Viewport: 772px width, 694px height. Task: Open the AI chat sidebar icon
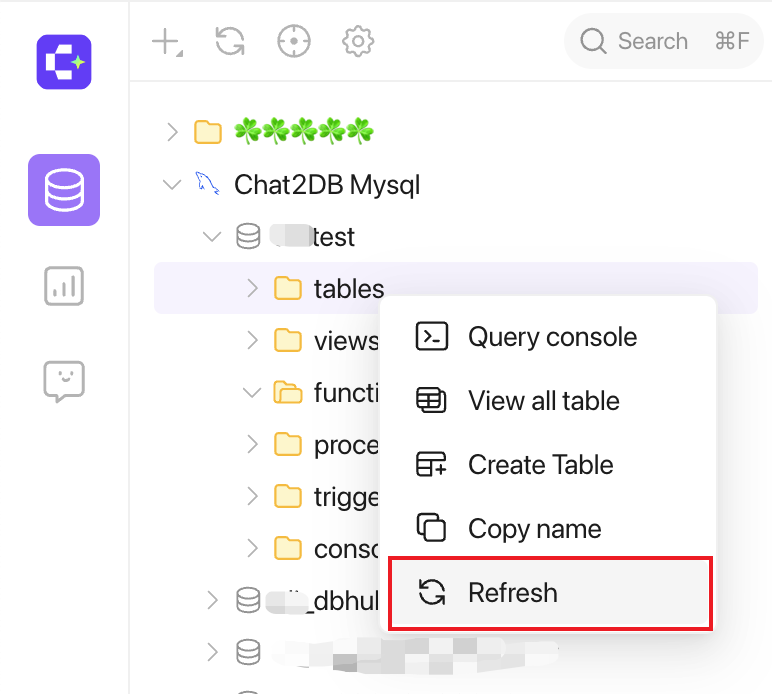[64, 381]
